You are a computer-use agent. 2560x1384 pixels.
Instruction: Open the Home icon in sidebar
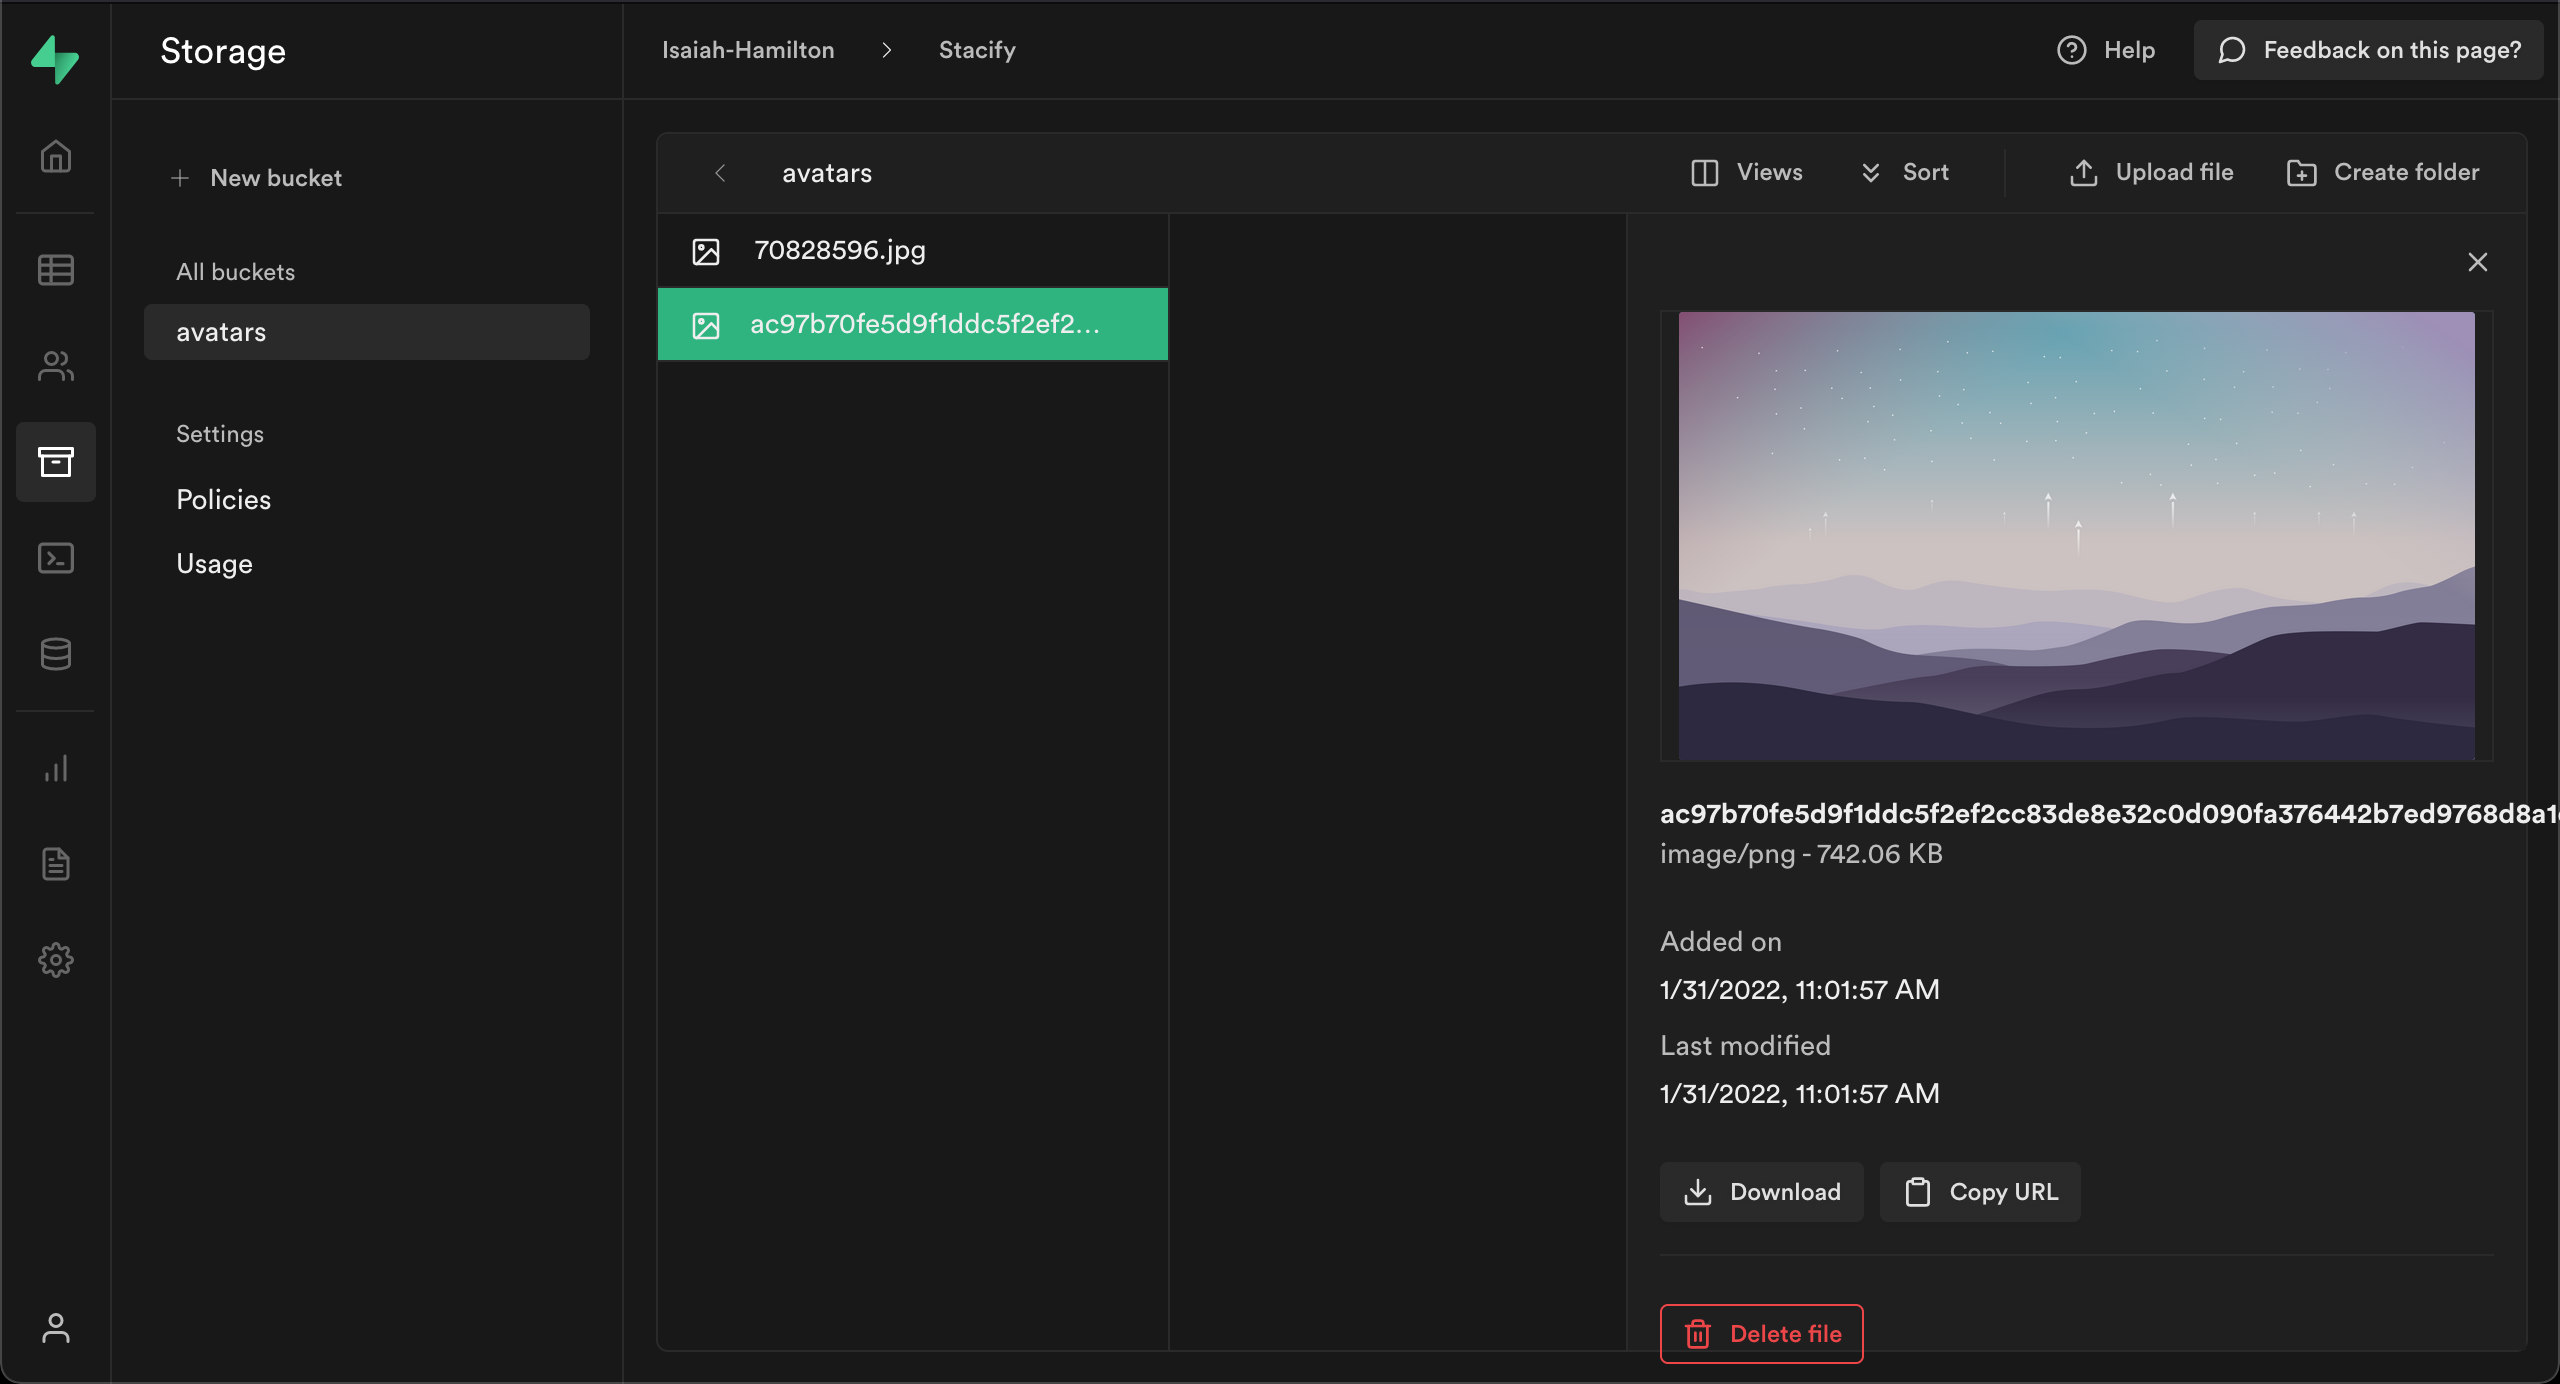point(56,156)
